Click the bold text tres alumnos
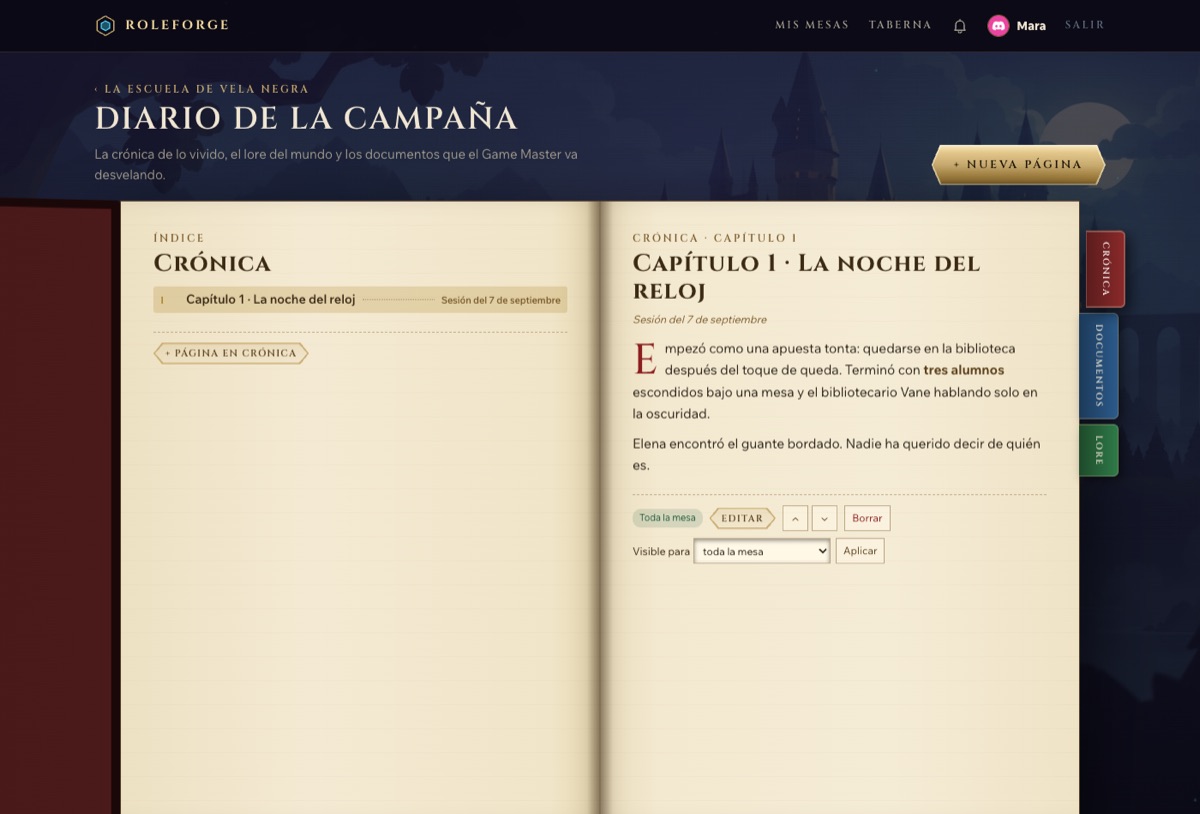The image size is (1200, 814). point(964,370)
